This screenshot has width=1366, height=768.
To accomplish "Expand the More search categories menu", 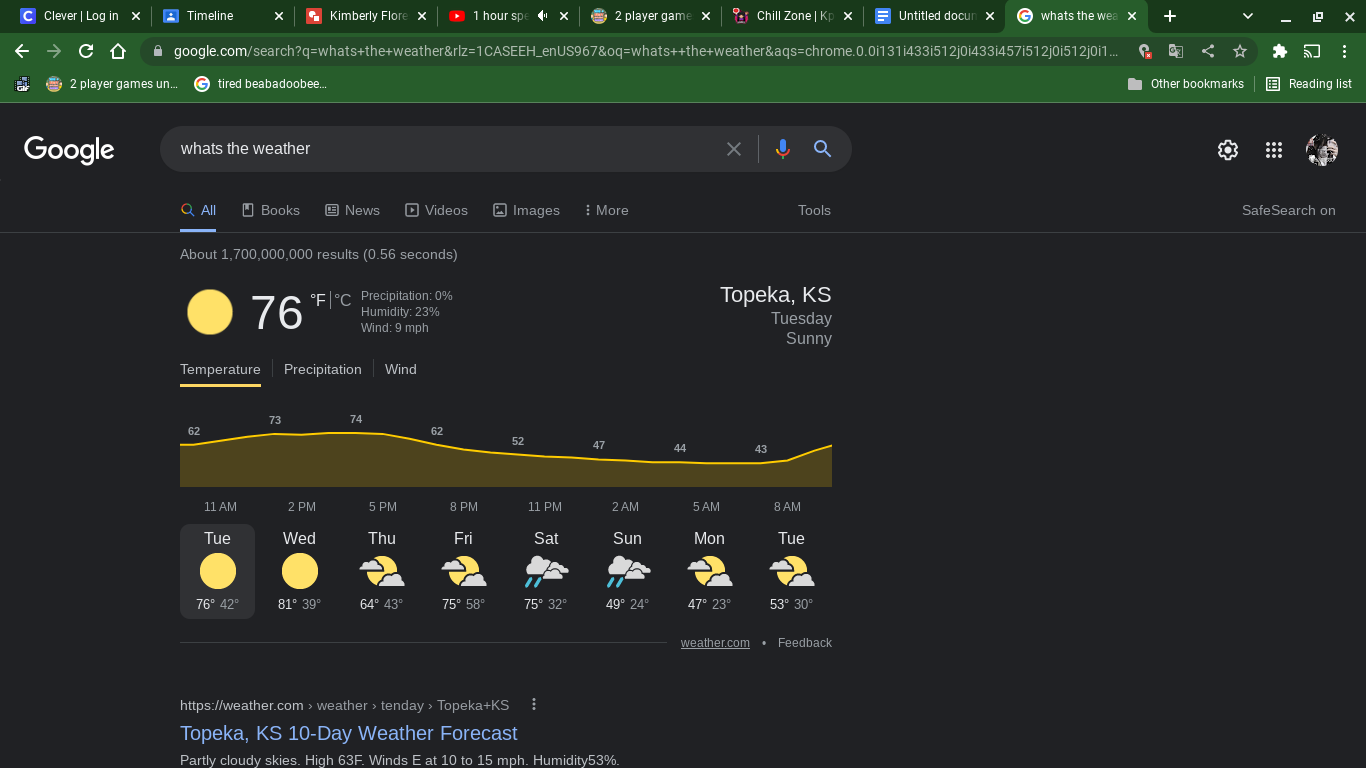I will coord(606,210).
